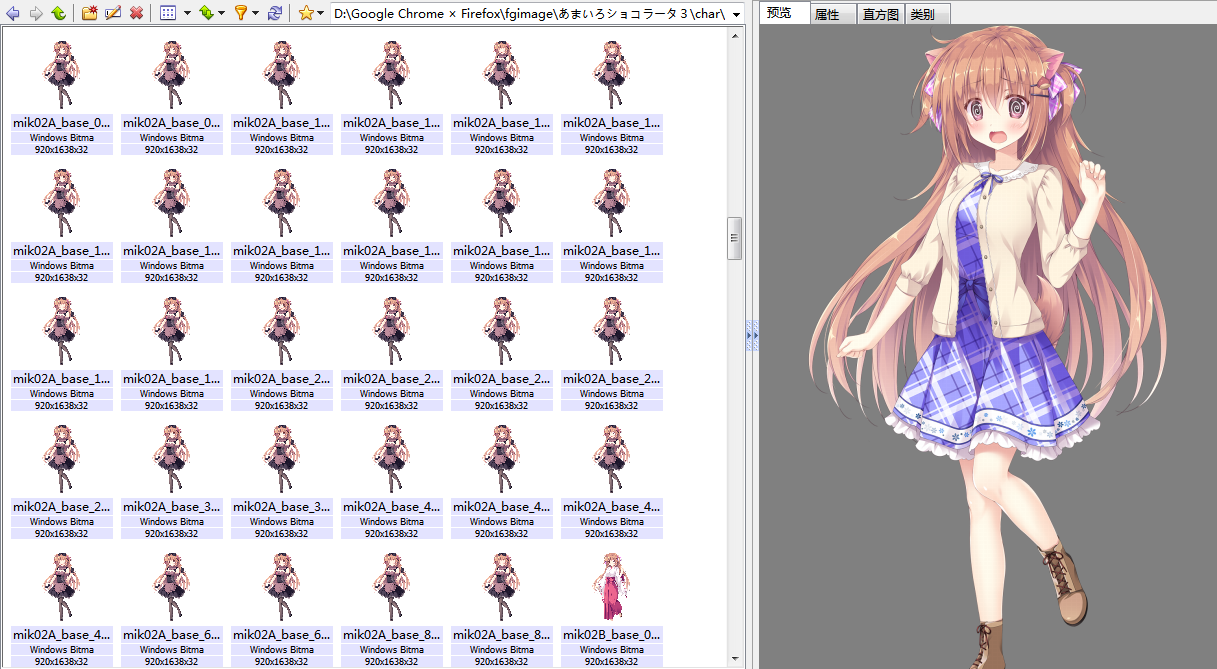Go up one folder level
Image resolution: width=1217 pixels, height=669 pixels.
59,13
